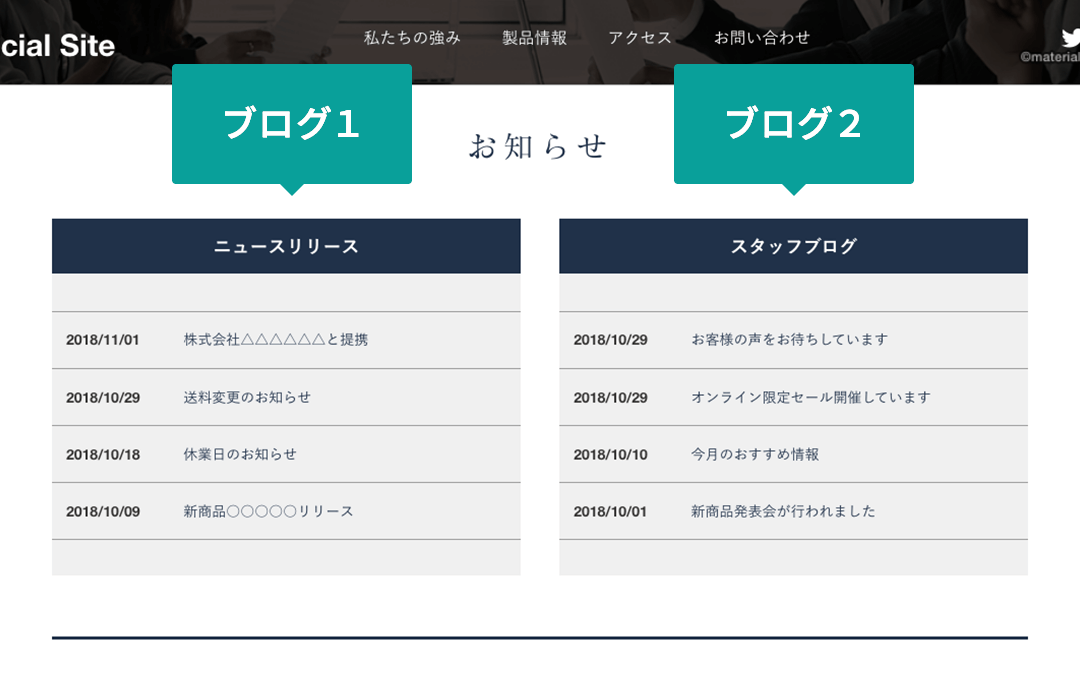
Task: Select the スタッフブログ section header
Action: tap(794, 245)
